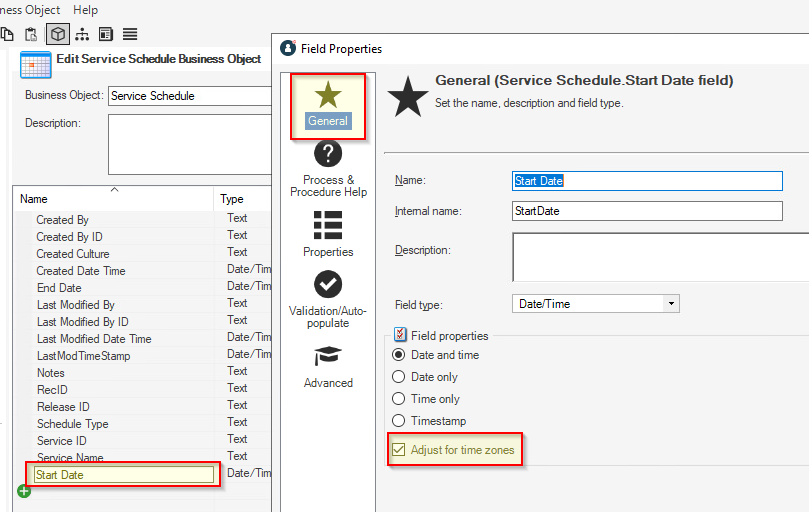This screenshot has width=809, height=512.
Task: Open the Help menu
Action: (86, 9)
